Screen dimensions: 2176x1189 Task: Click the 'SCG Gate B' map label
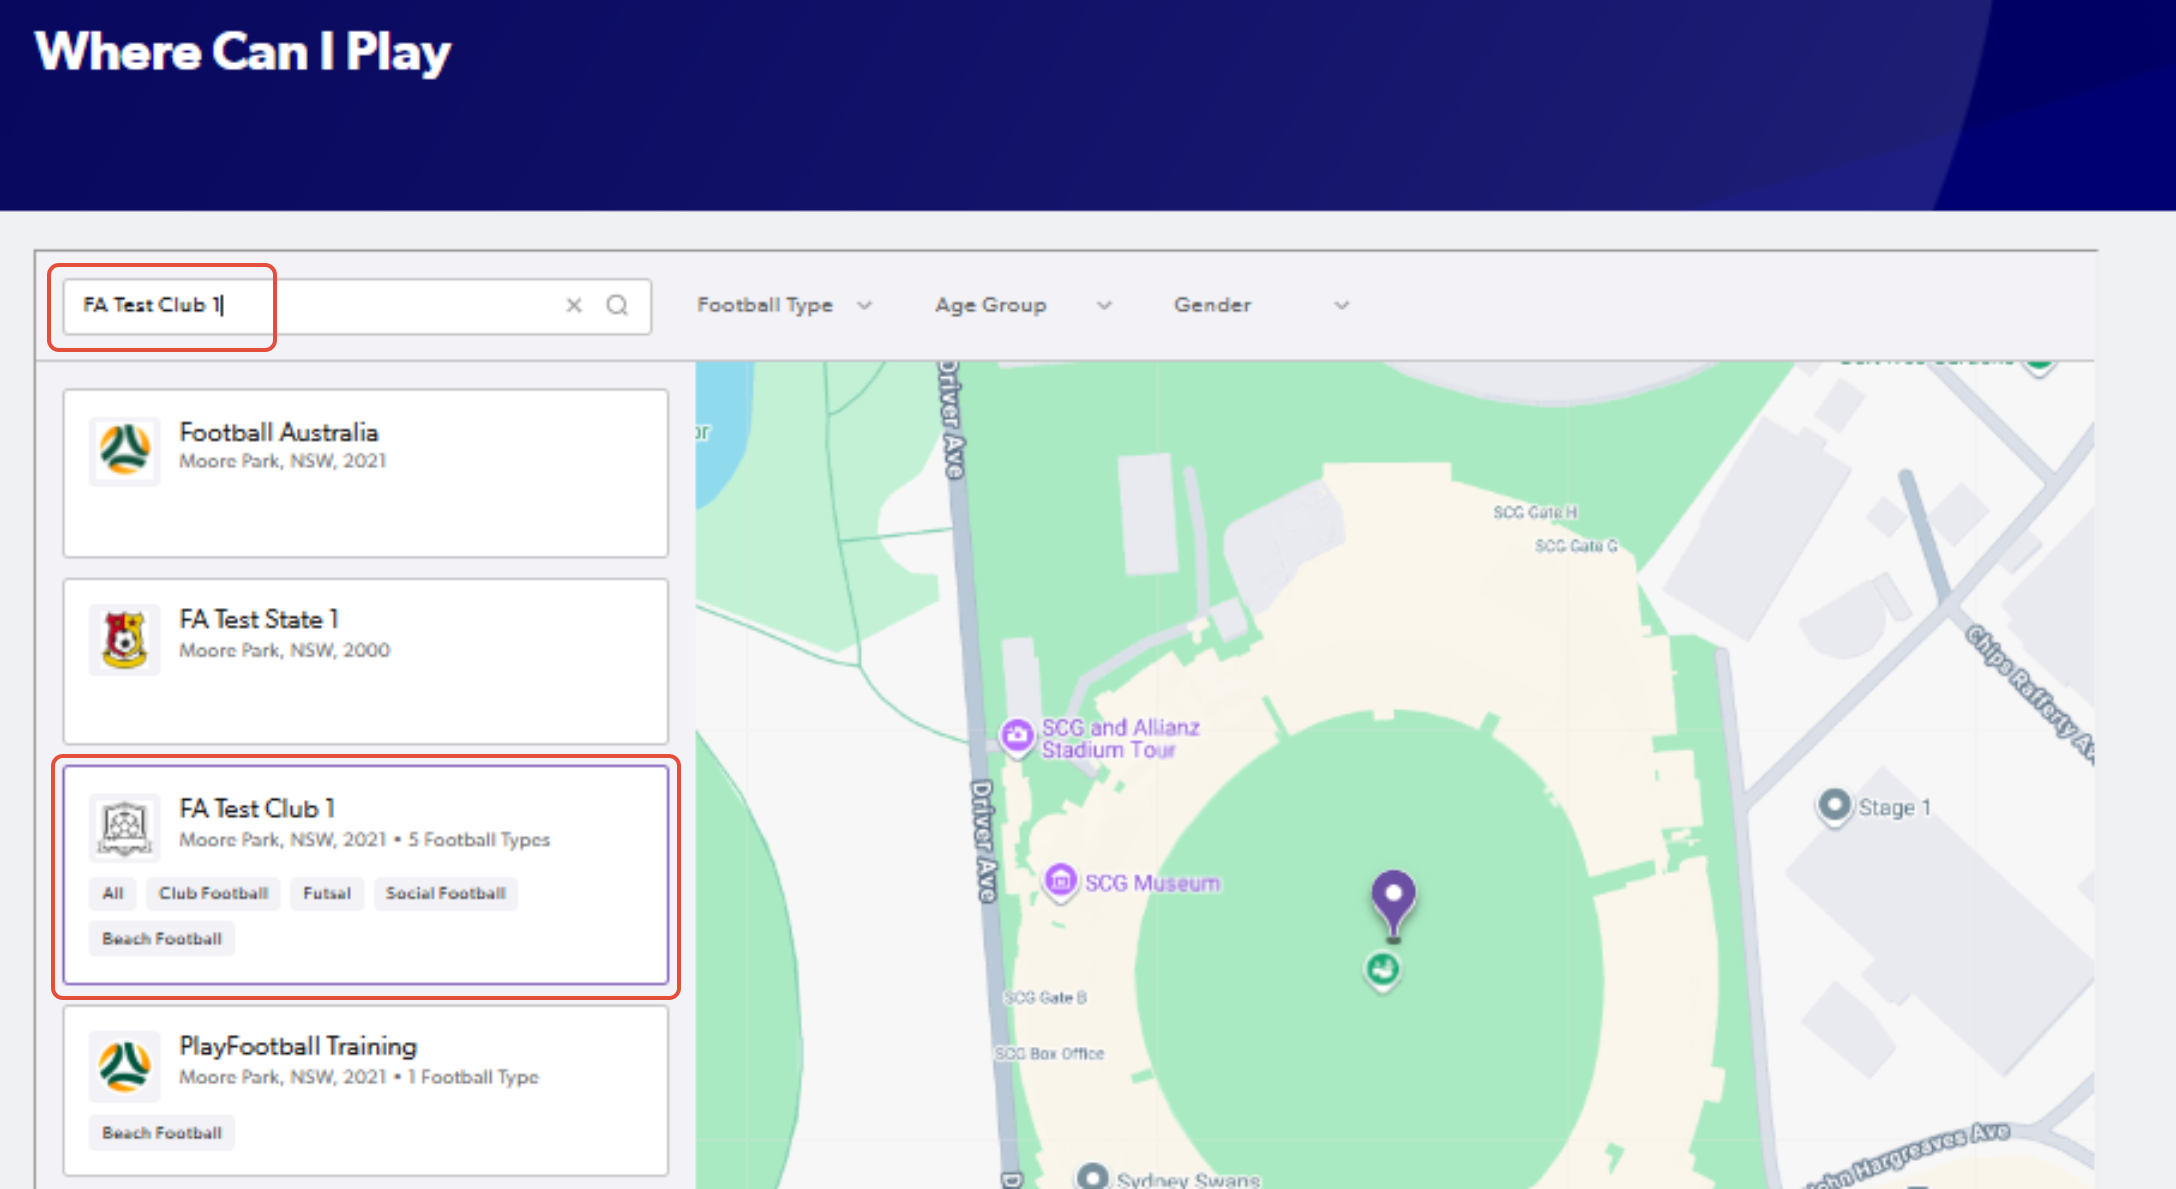pos(1045,997)
